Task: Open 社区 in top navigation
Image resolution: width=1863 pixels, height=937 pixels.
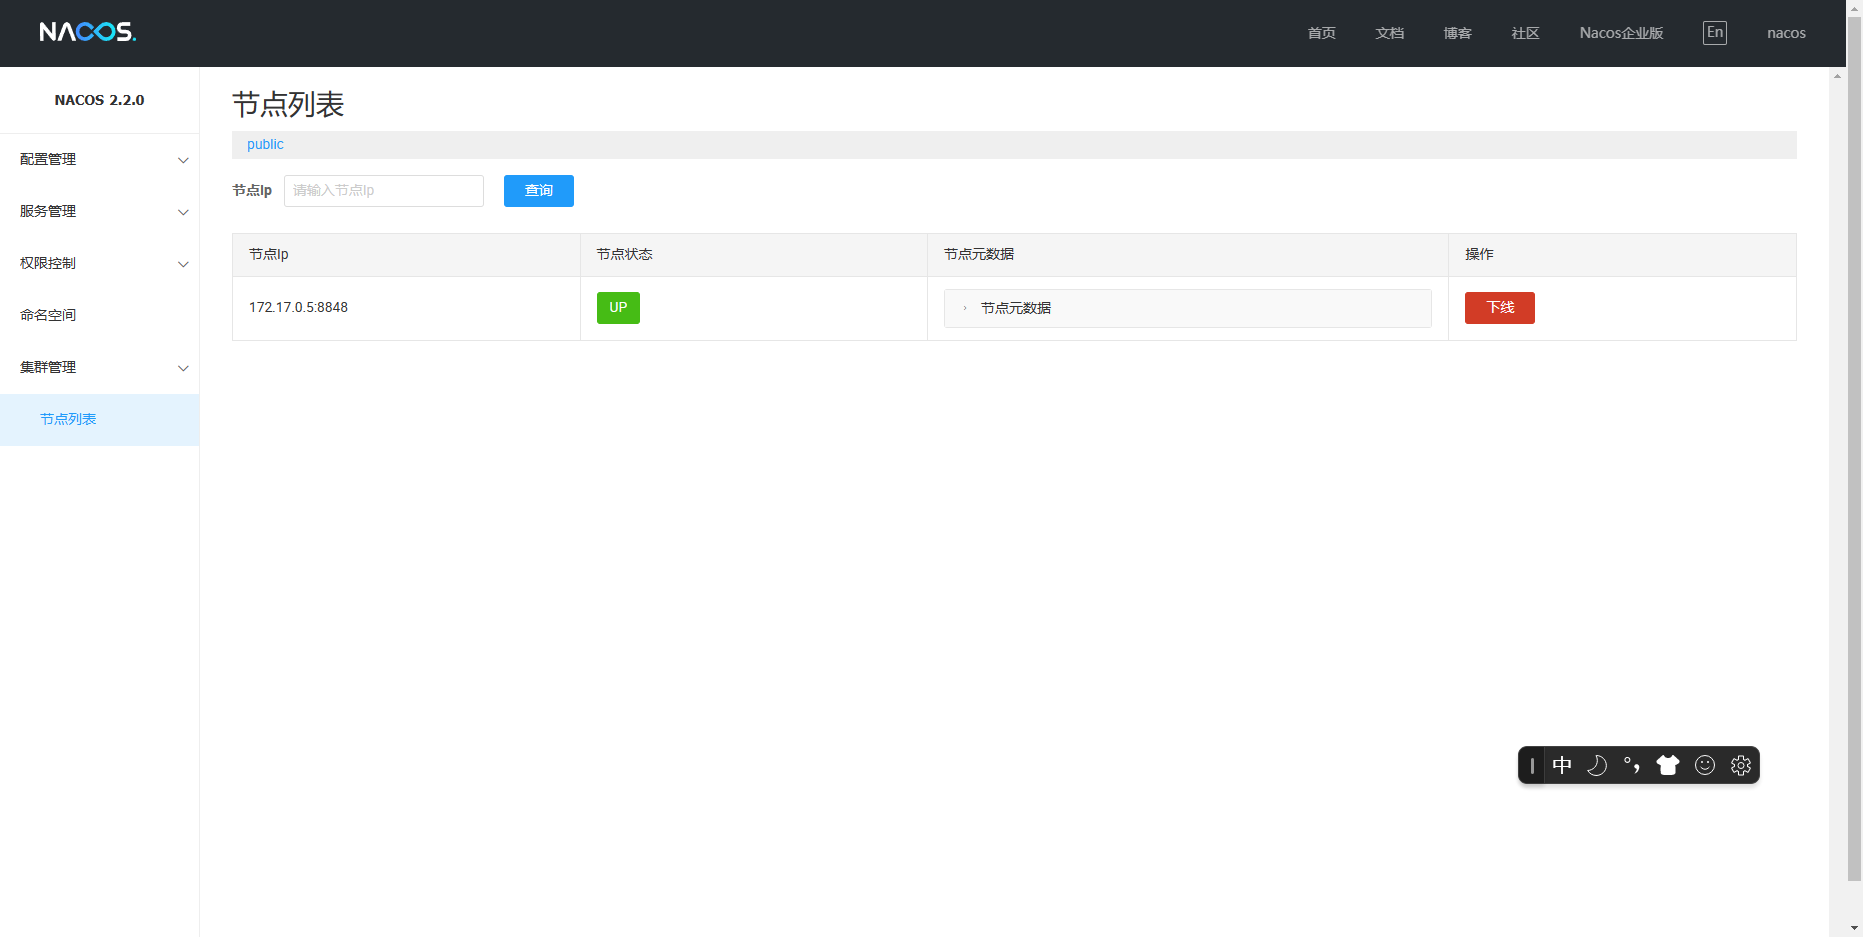Action: pos(1526,33)
